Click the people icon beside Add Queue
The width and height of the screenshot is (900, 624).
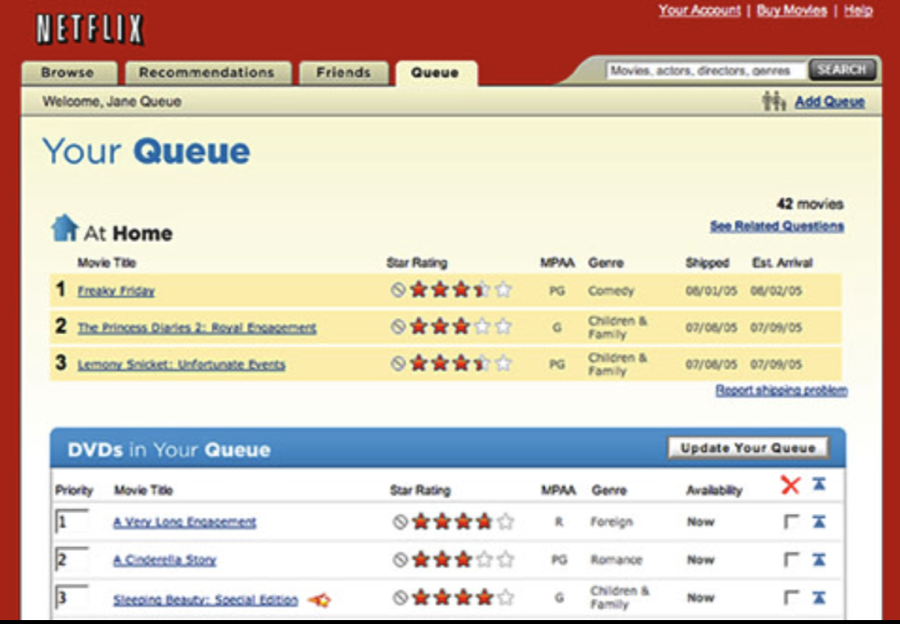pyautogui.click(x=774, y=101)
